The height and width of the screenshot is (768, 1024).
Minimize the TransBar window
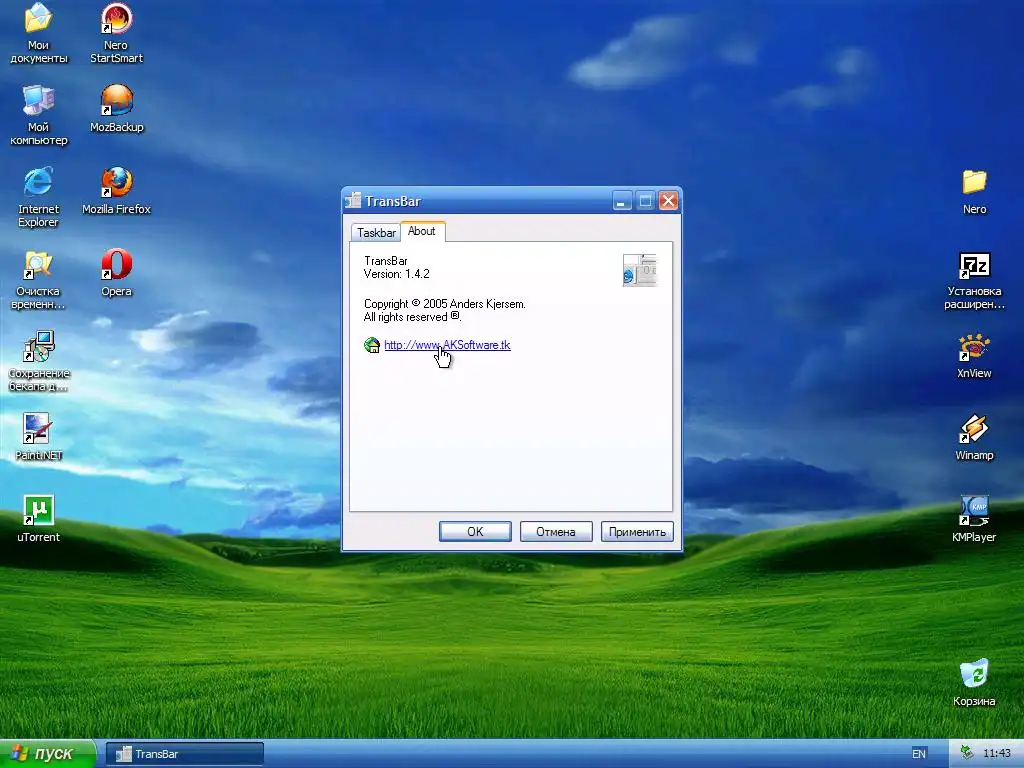[622, 201]
